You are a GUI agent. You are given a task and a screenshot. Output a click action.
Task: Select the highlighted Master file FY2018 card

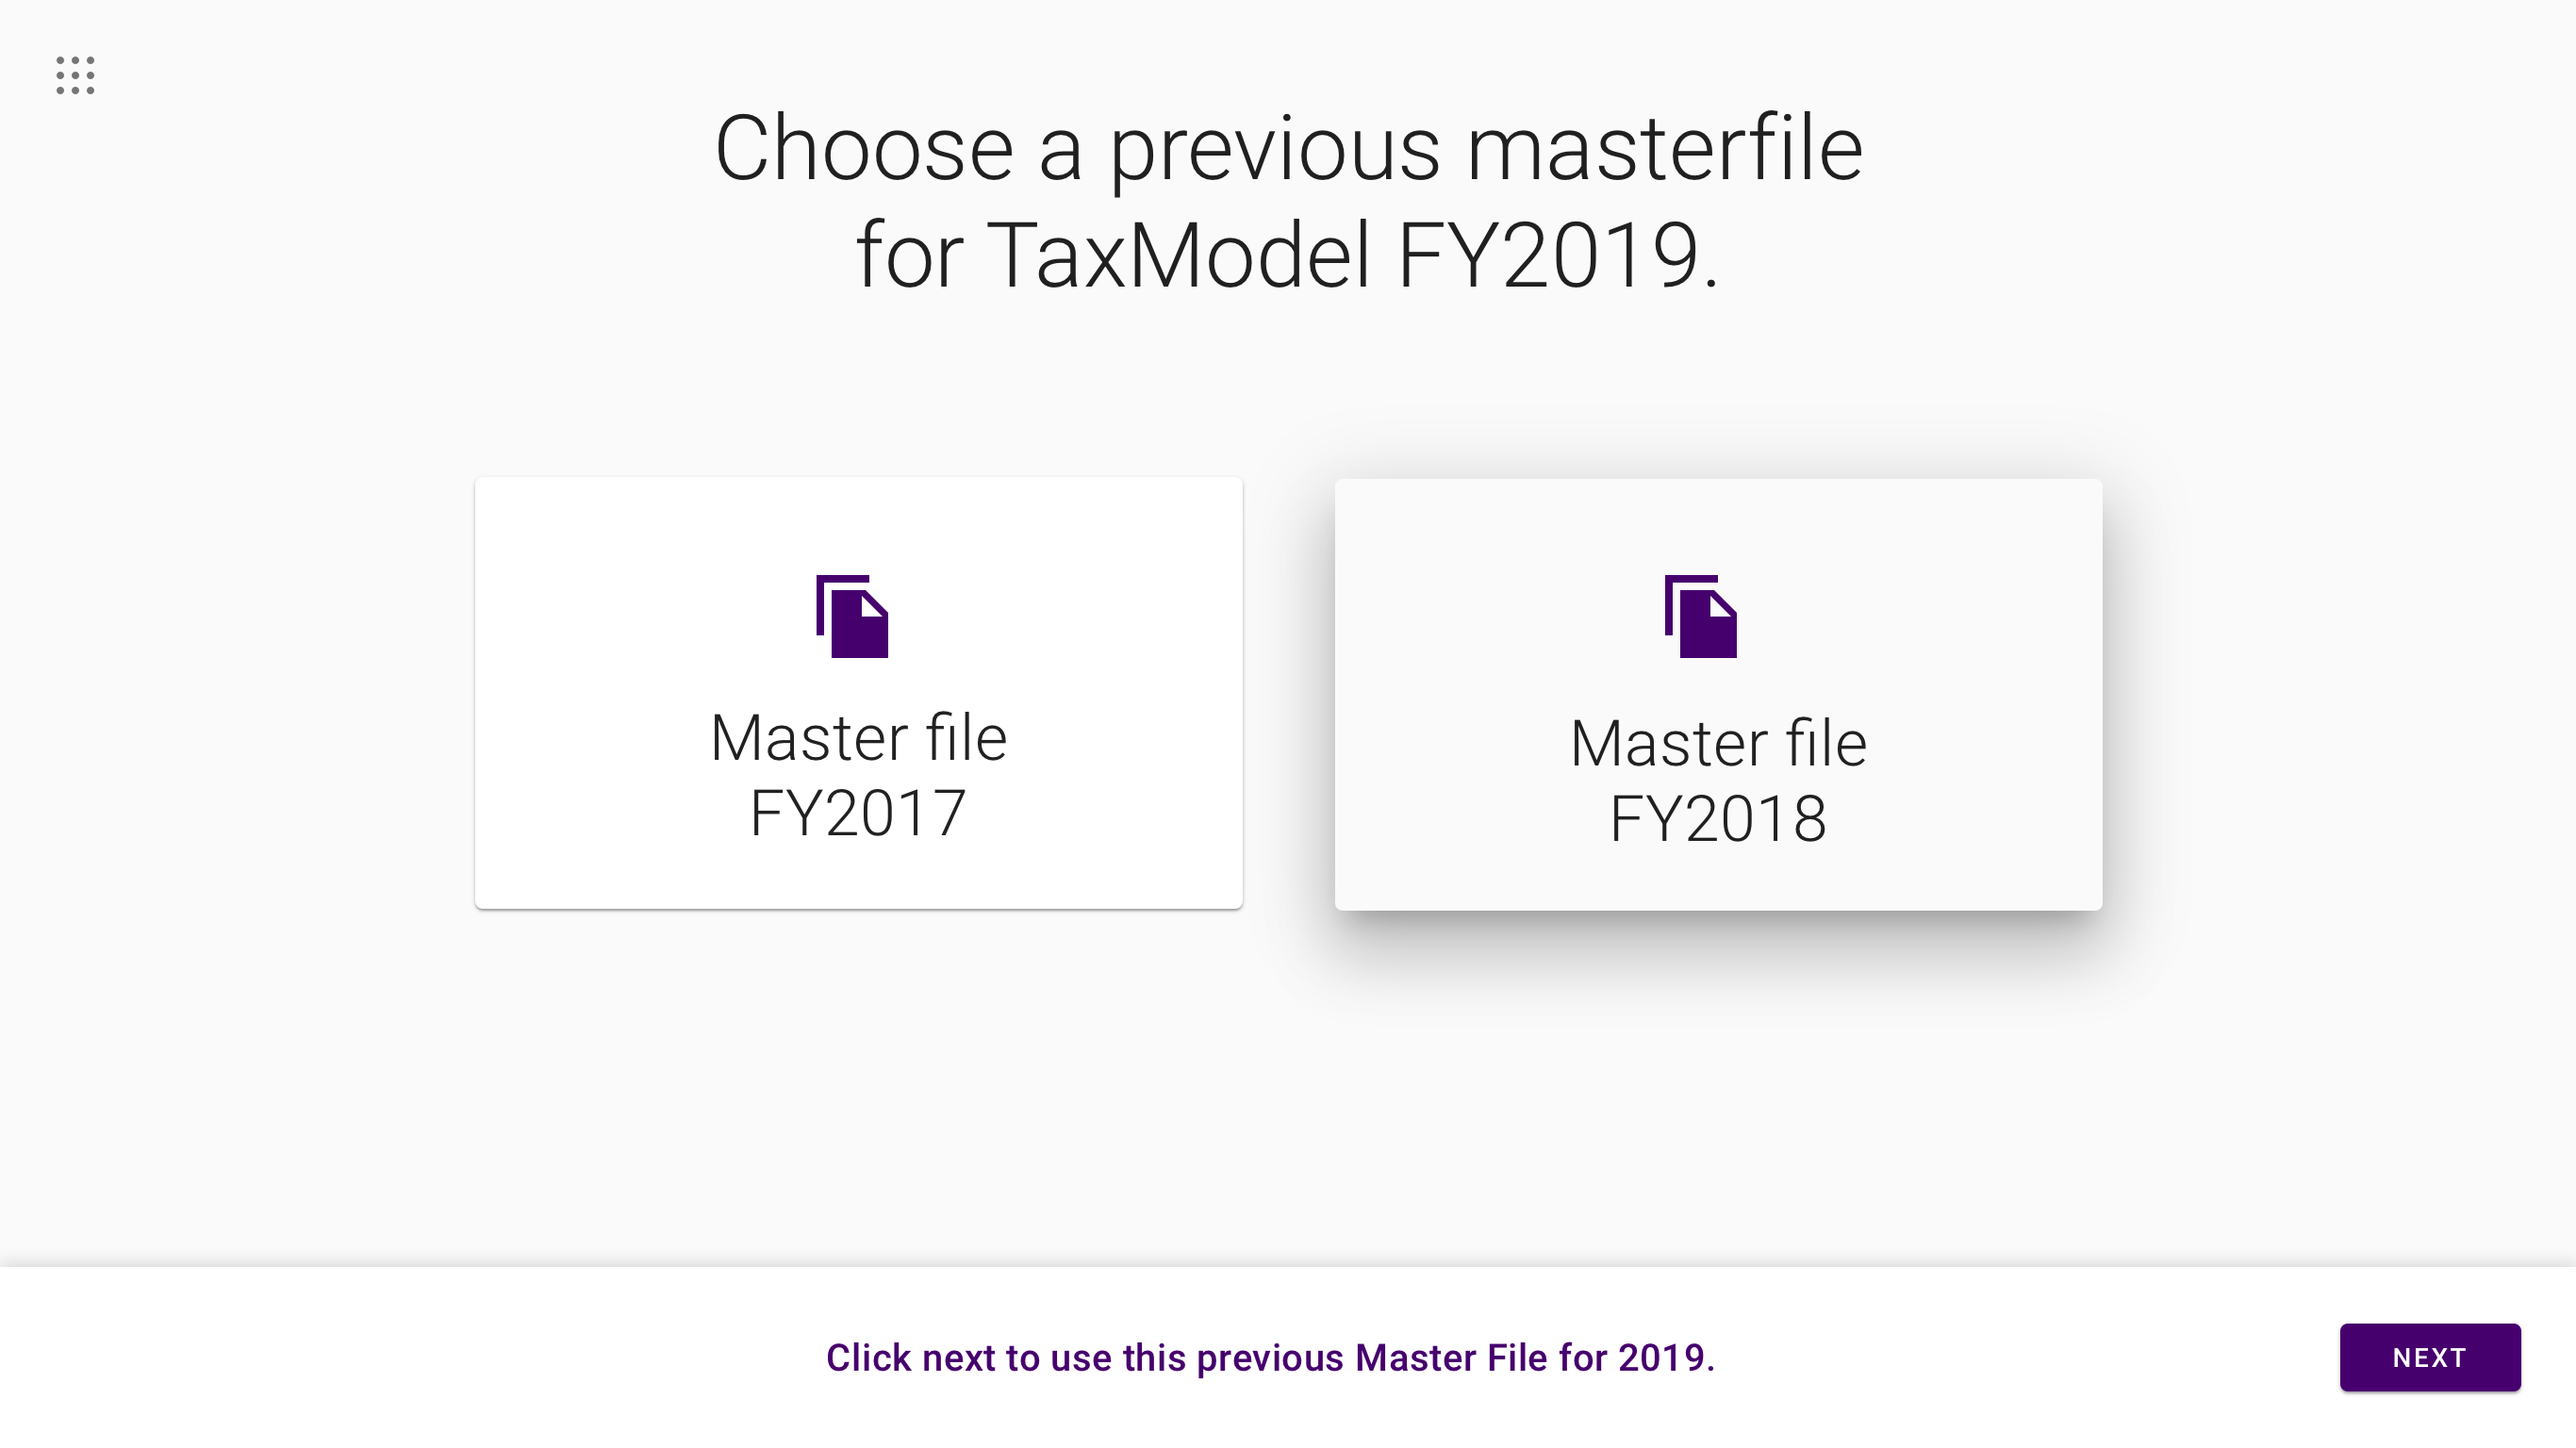coord(1718,694)
